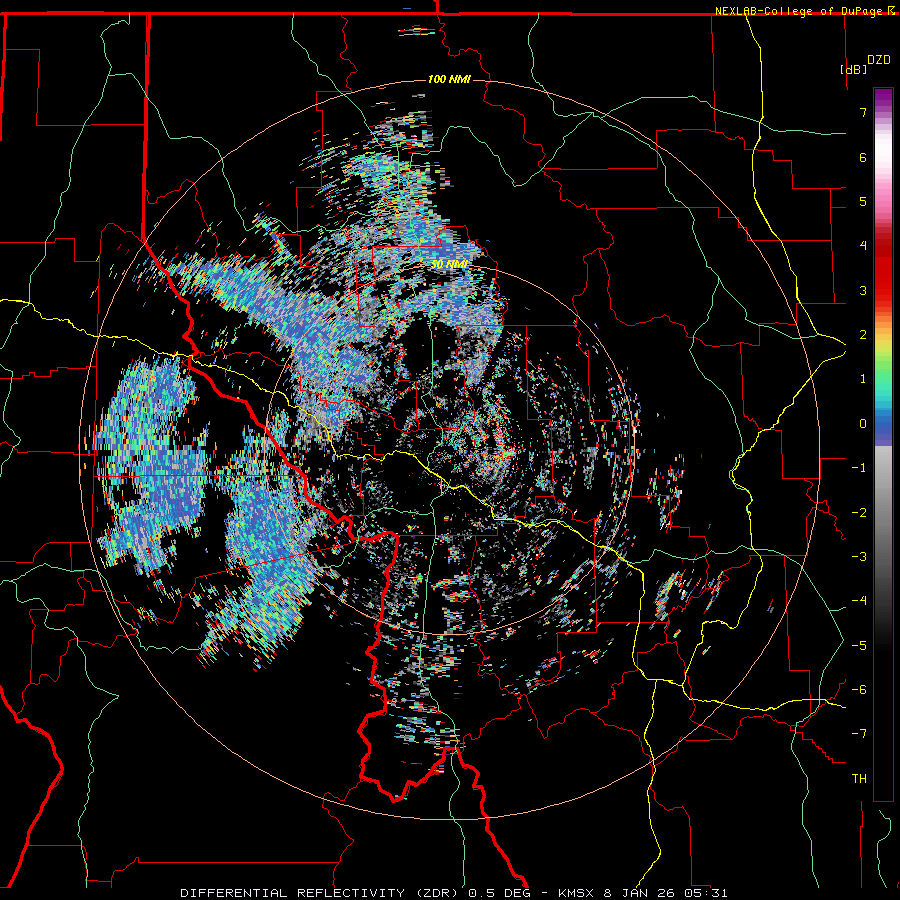Click the -1 value on color scale
Viewport: 900px width, 900px height.
(x=859, y=468)
